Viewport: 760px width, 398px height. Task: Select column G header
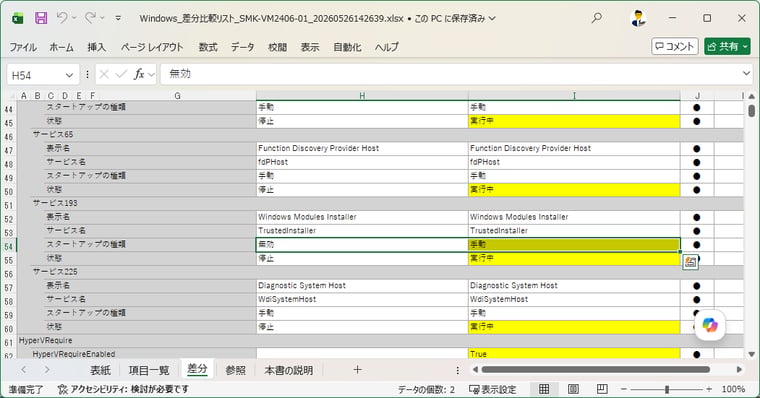point(177,96)
